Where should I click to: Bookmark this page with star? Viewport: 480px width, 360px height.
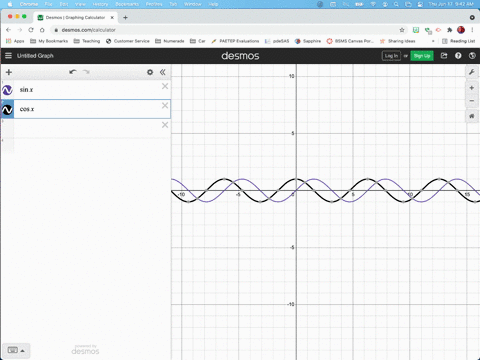(x=402, y=30)
